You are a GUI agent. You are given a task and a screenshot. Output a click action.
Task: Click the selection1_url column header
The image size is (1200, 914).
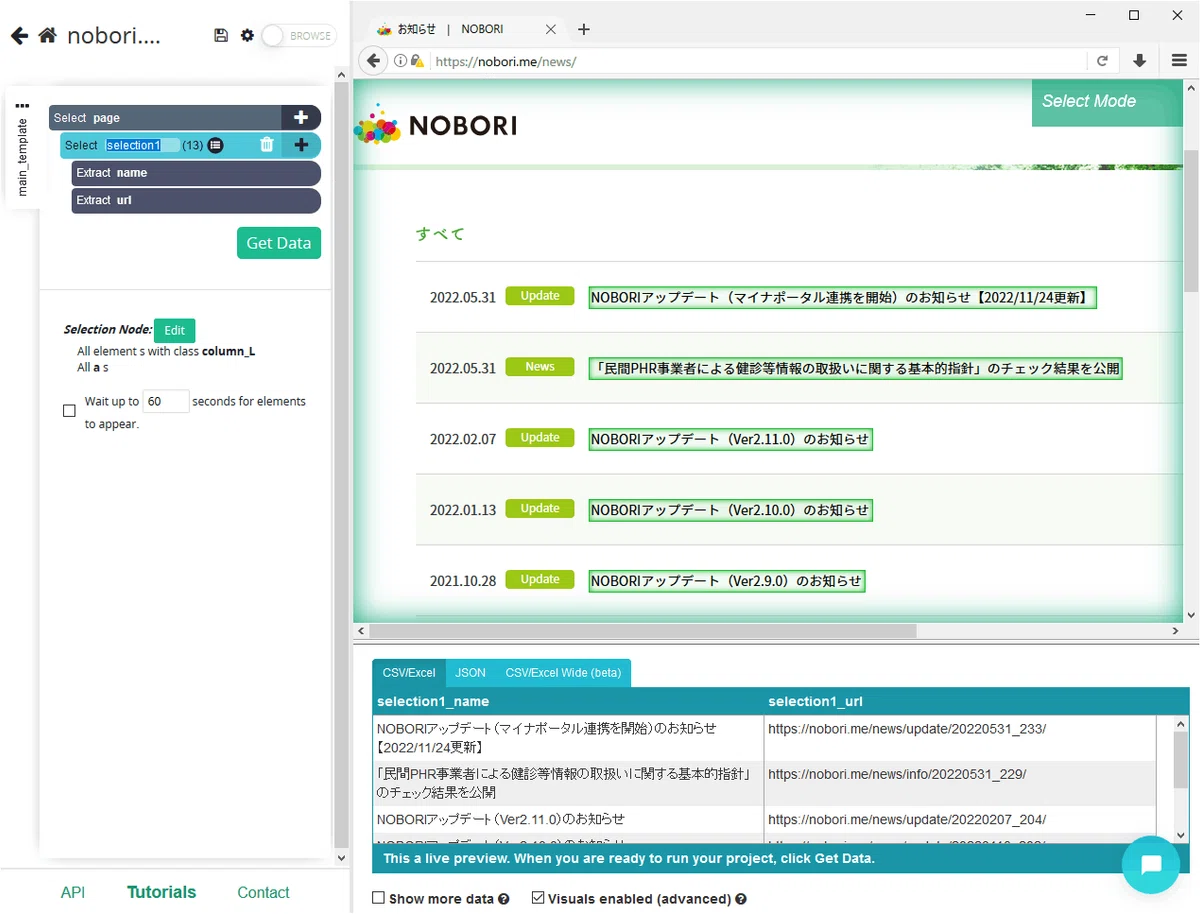click(x=815, y=702)
